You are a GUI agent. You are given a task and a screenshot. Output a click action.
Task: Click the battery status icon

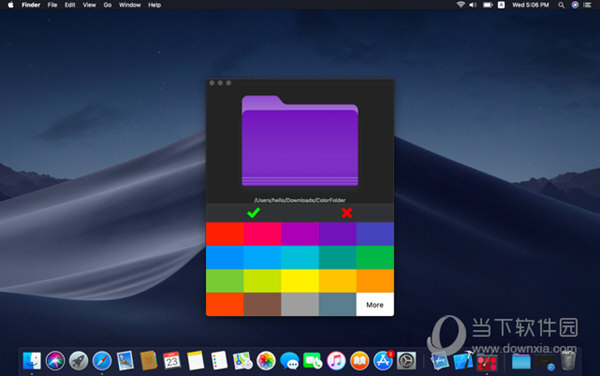488,5
